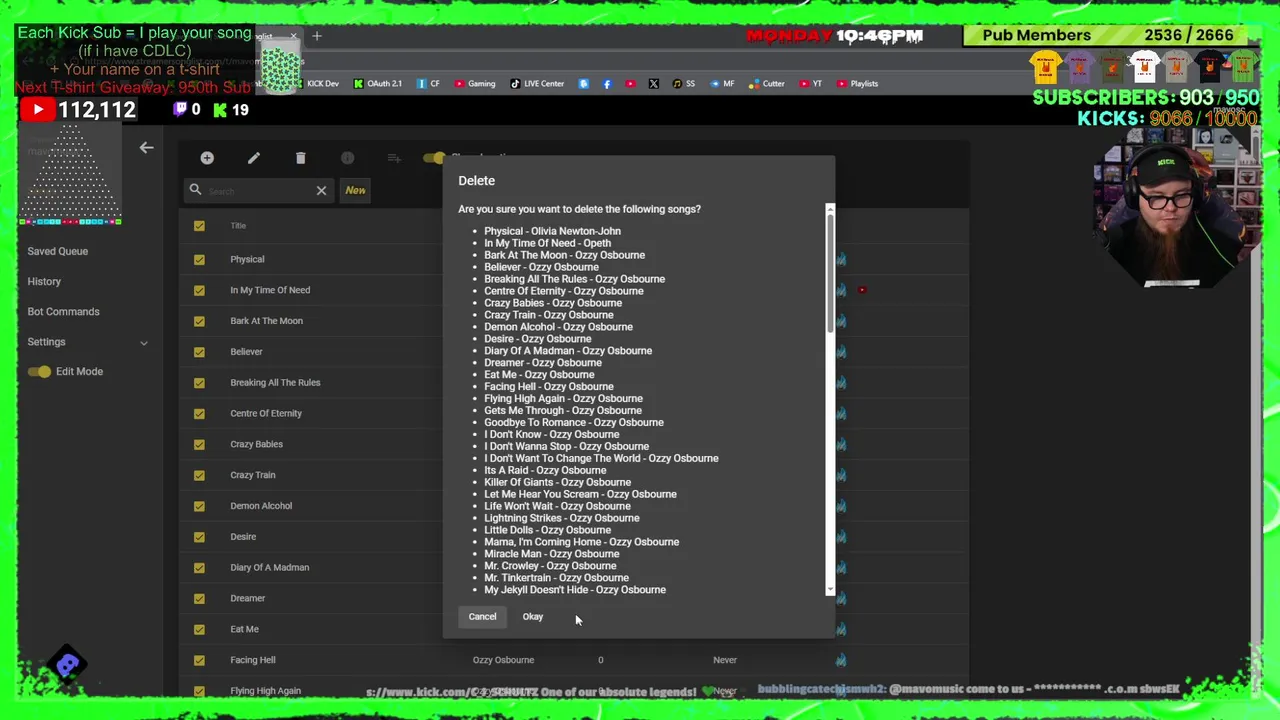Image resolution: width=1280 pixels, height=720 pixels.
Task: Uncheck the In My Time Of Need checkbox
Action: pos(199,290)
